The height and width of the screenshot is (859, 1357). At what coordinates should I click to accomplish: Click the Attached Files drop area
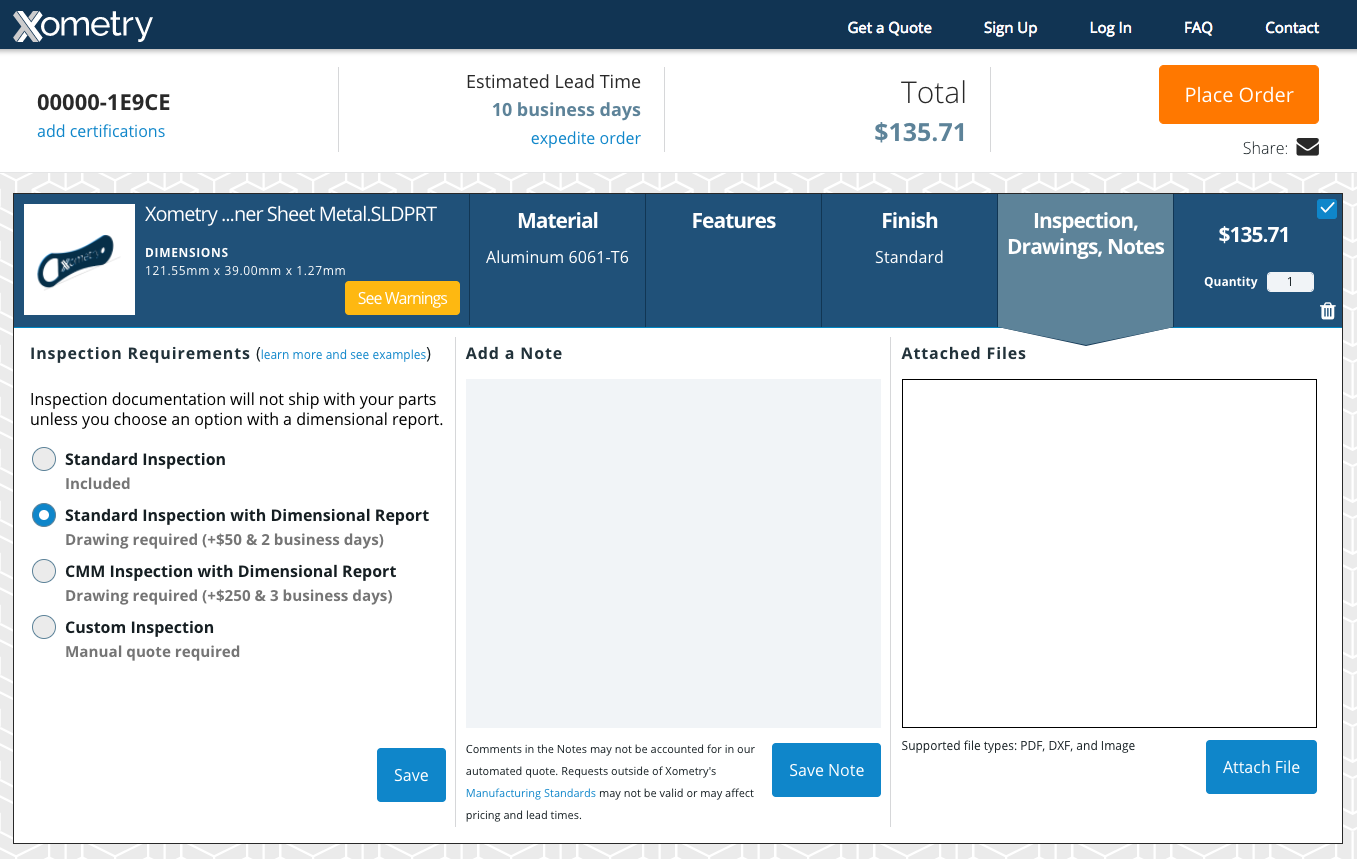1109,553
